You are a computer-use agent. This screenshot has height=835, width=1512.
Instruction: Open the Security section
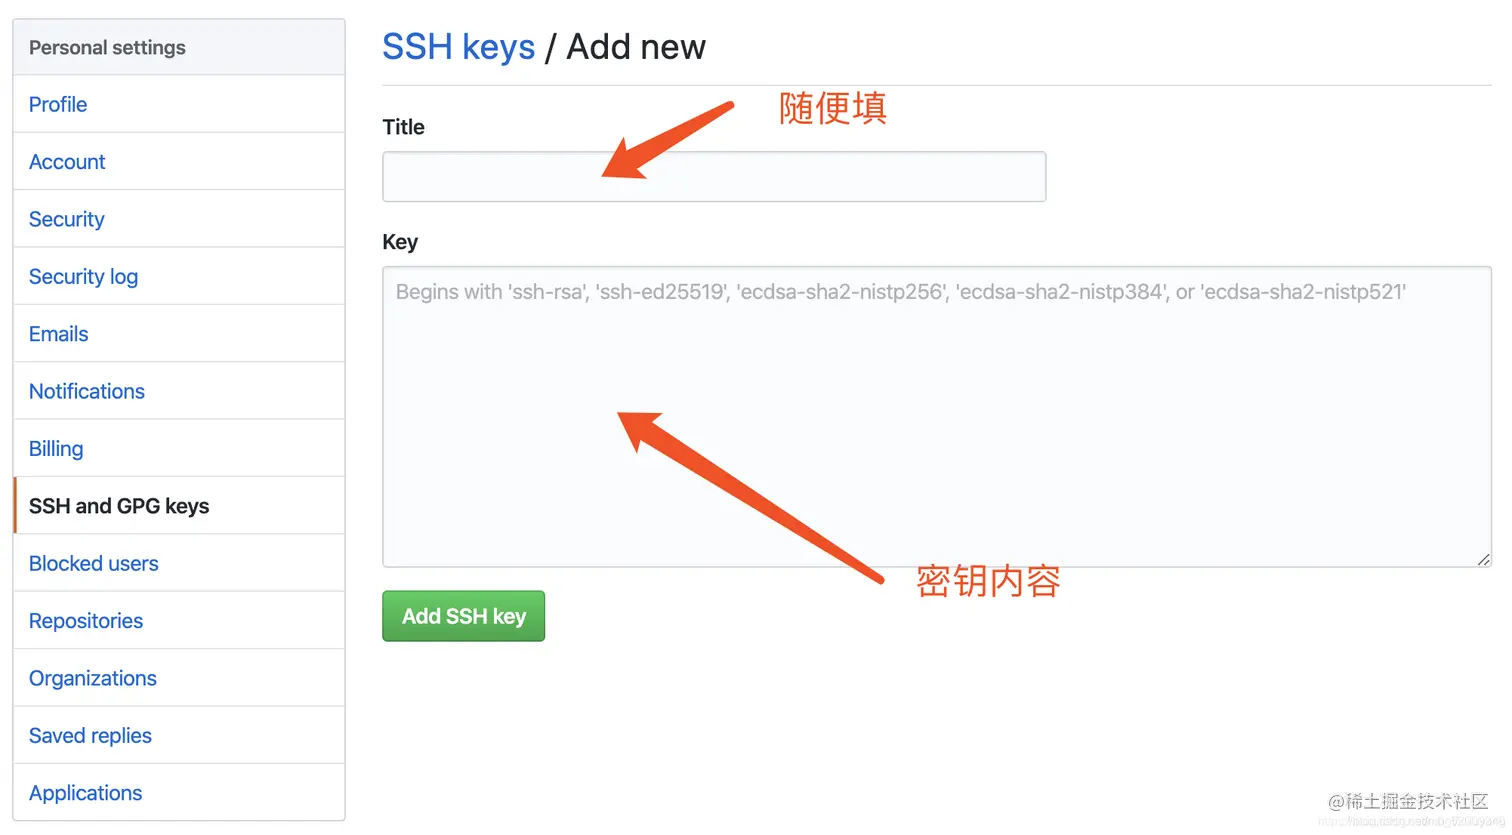point(179,219)
